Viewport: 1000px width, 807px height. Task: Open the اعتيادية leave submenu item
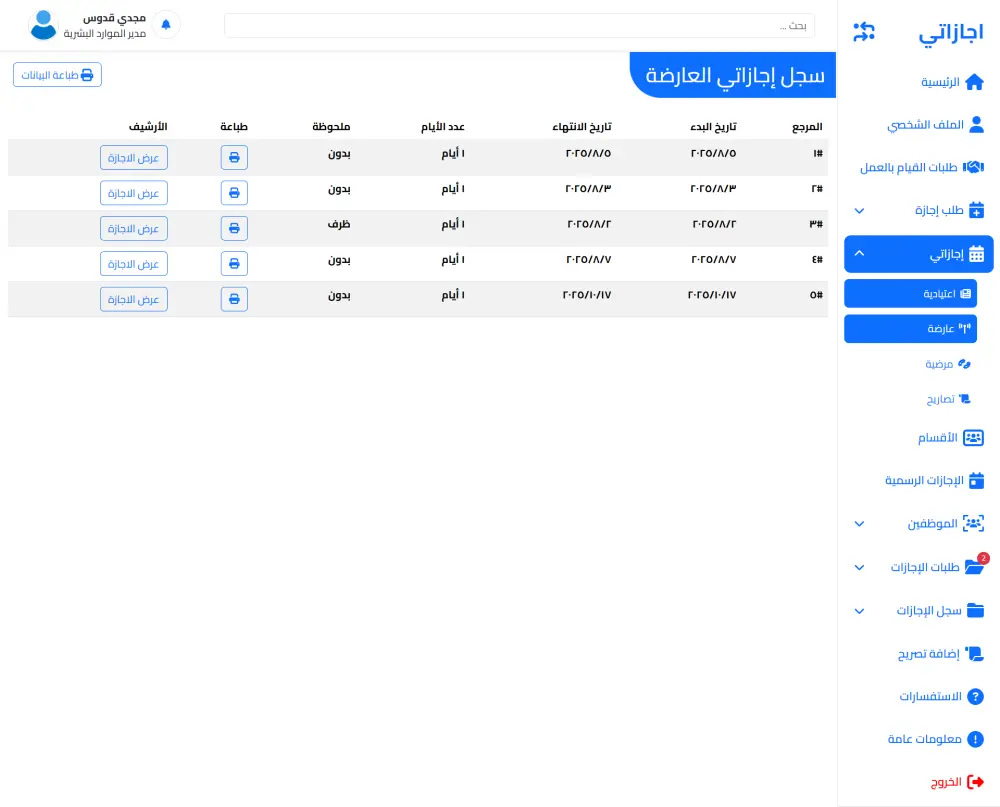pyautogui.click(x=910, y=293)
